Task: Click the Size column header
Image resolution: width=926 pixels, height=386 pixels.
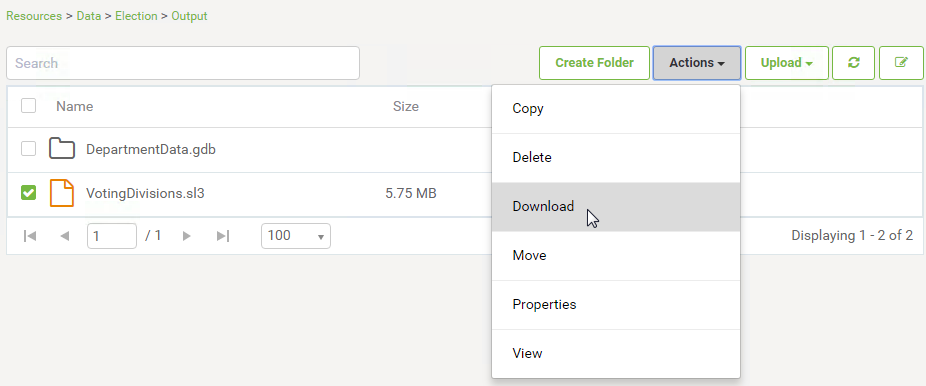Action: (x=406, y=106)
